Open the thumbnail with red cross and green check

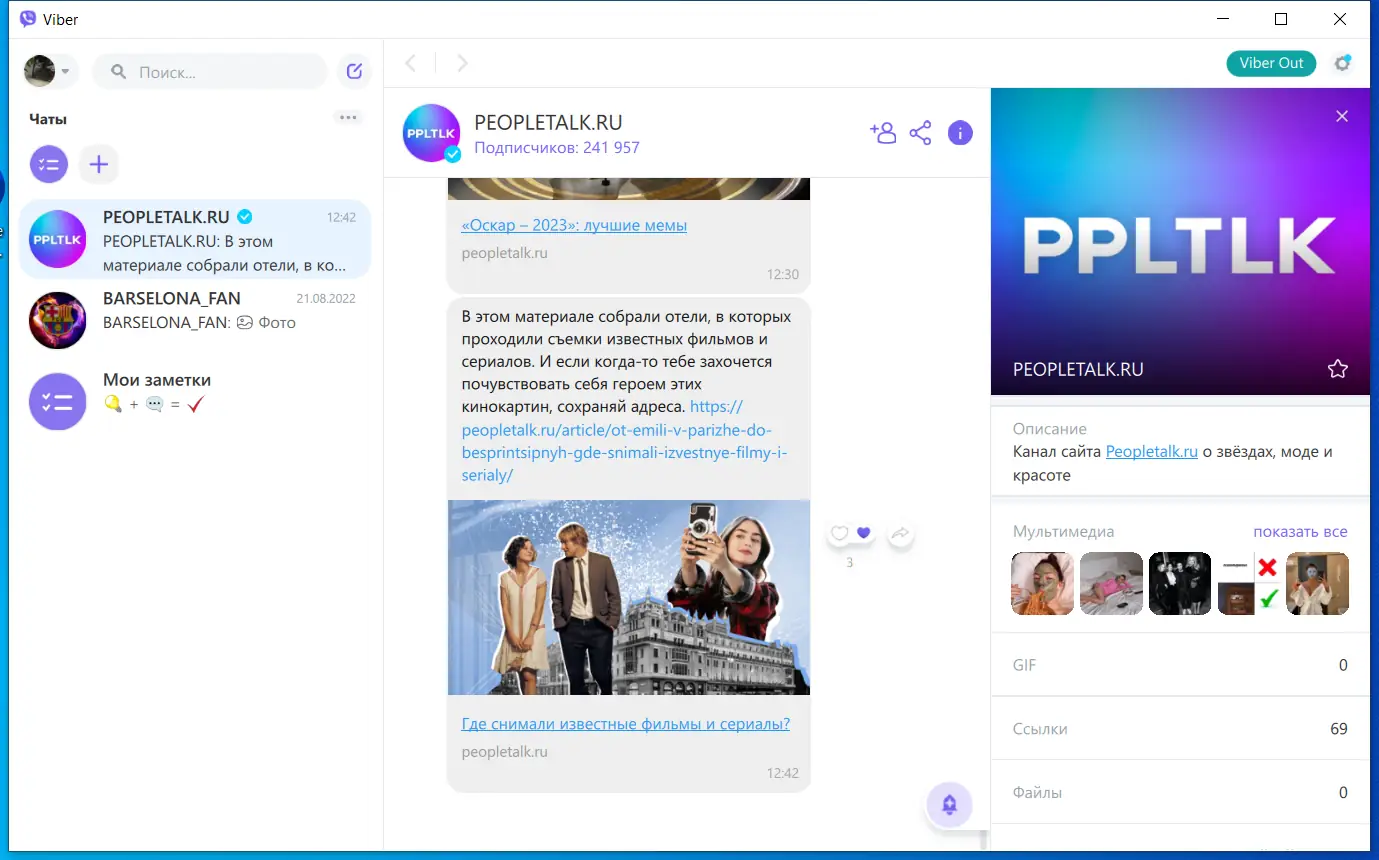click(1249, 583)
